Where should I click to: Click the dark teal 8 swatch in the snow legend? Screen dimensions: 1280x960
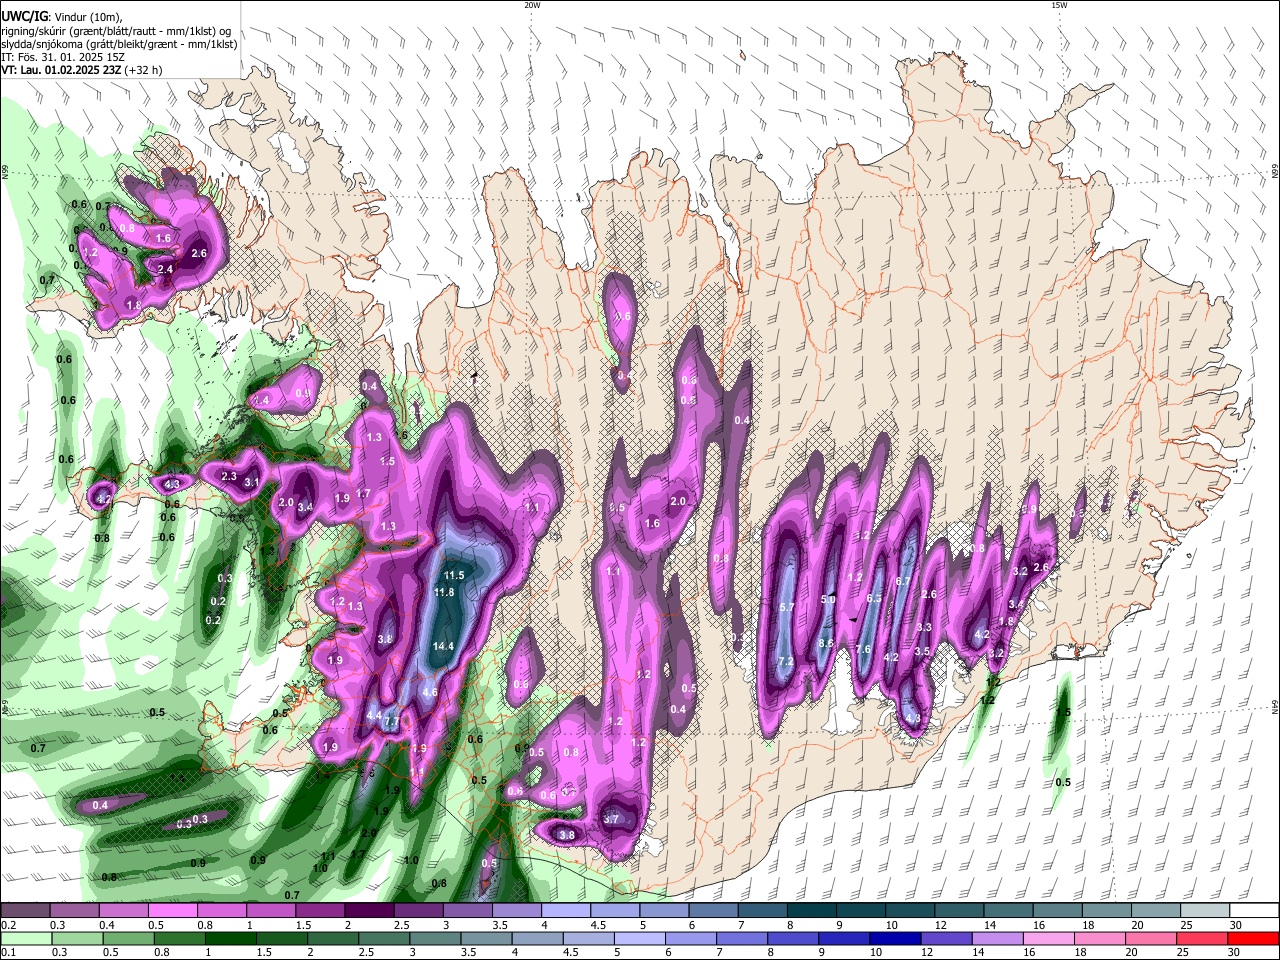812,911
